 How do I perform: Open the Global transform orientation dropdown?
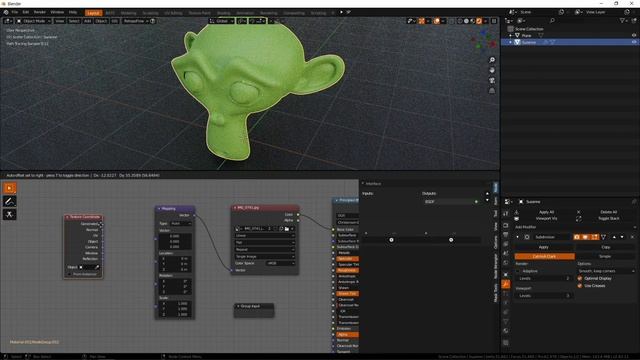[x=222, y=21]
